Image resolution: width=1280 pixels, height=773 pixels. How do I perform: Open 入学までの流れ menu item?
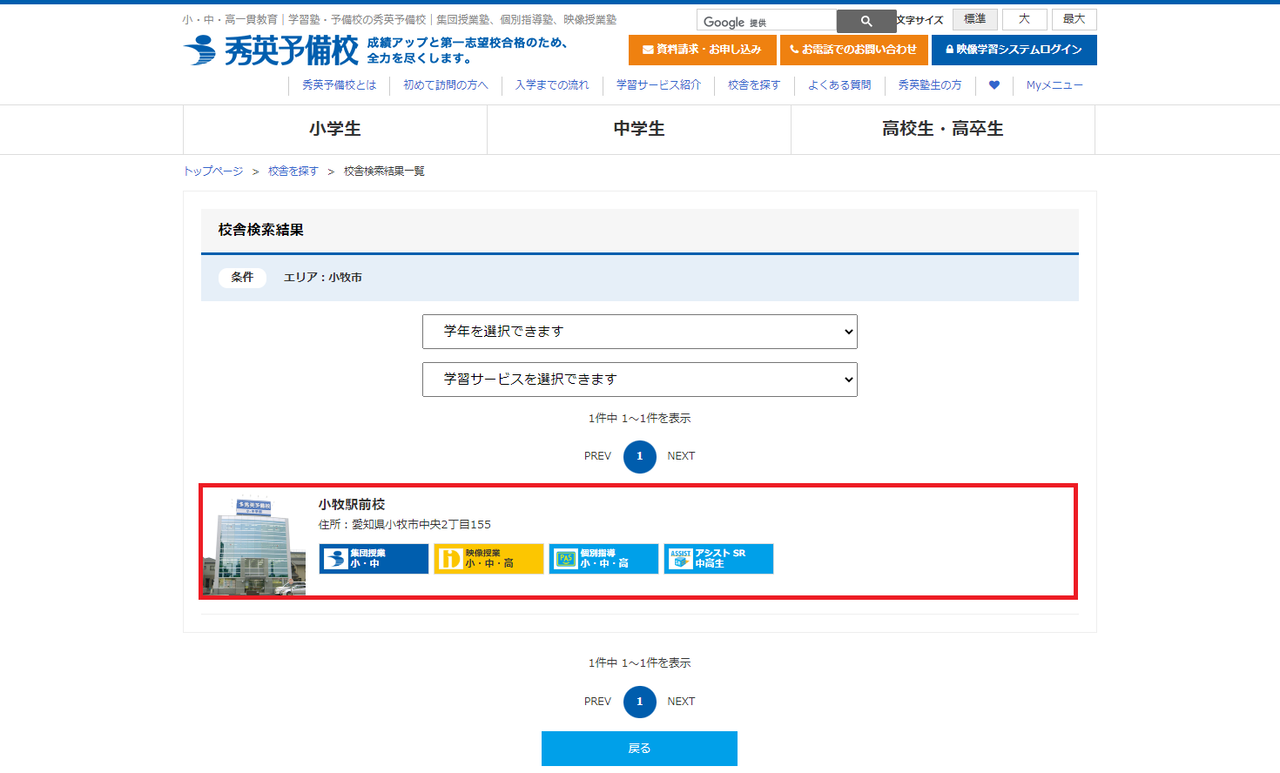552,85
